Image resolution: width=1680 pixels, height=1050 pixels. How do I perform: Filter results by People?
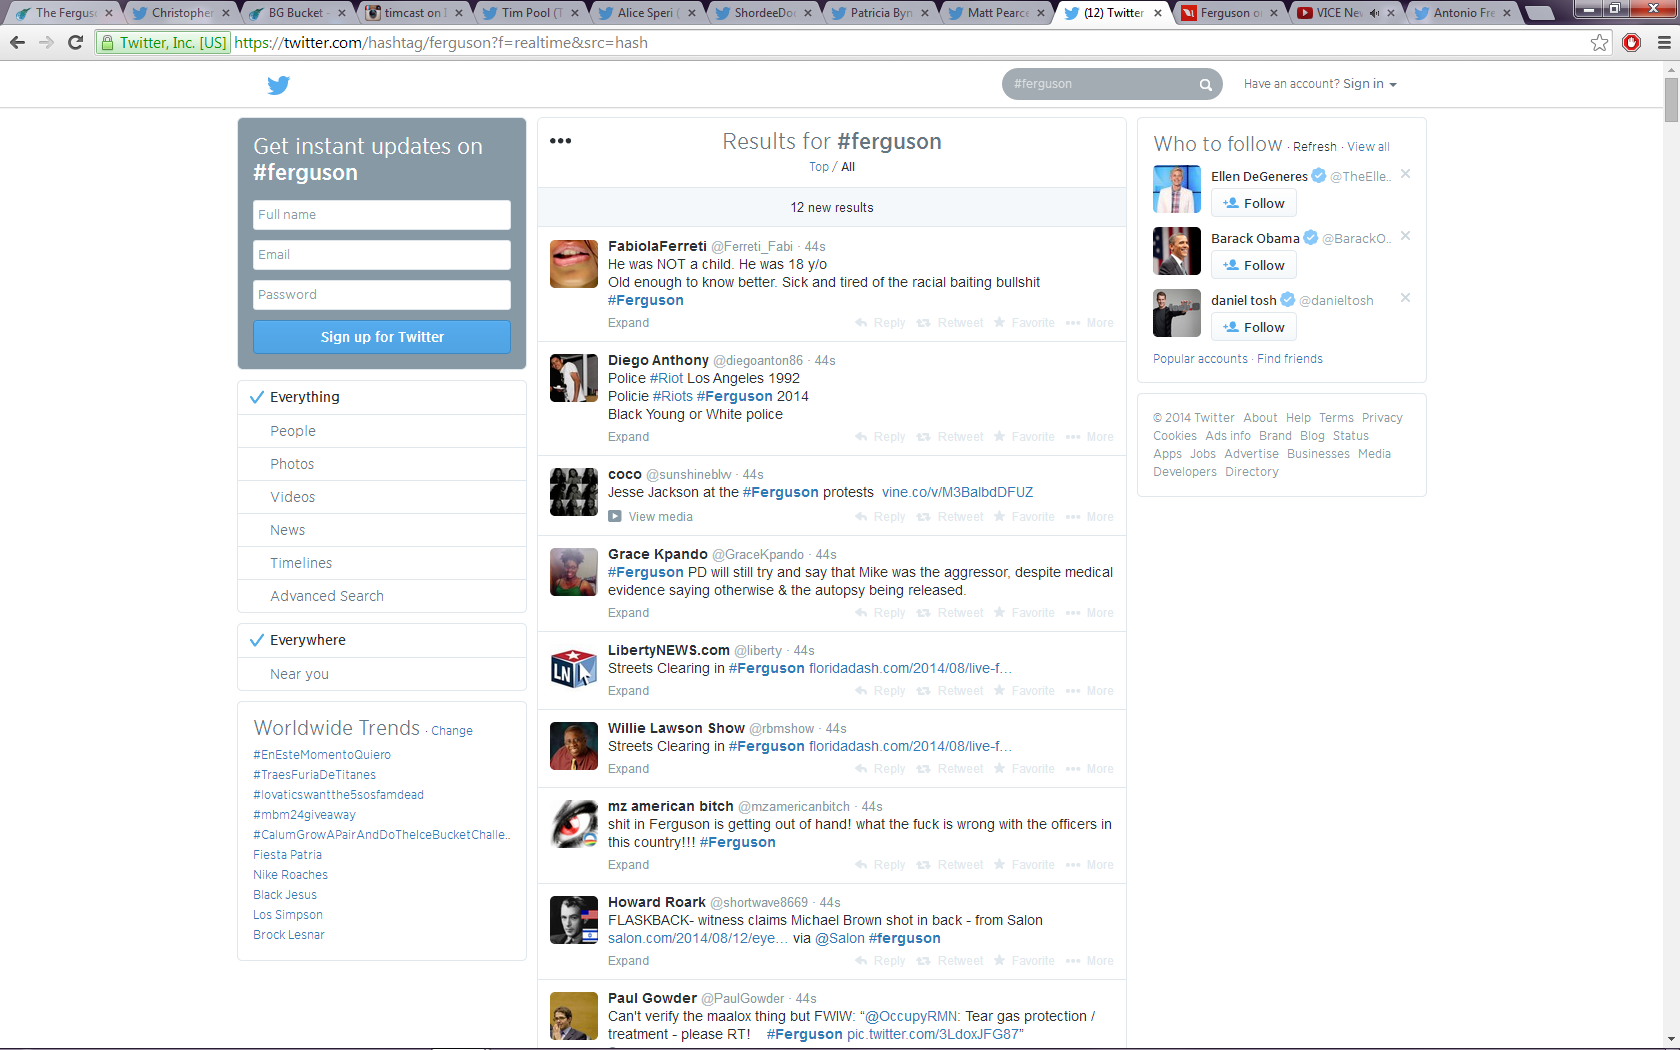382,431
